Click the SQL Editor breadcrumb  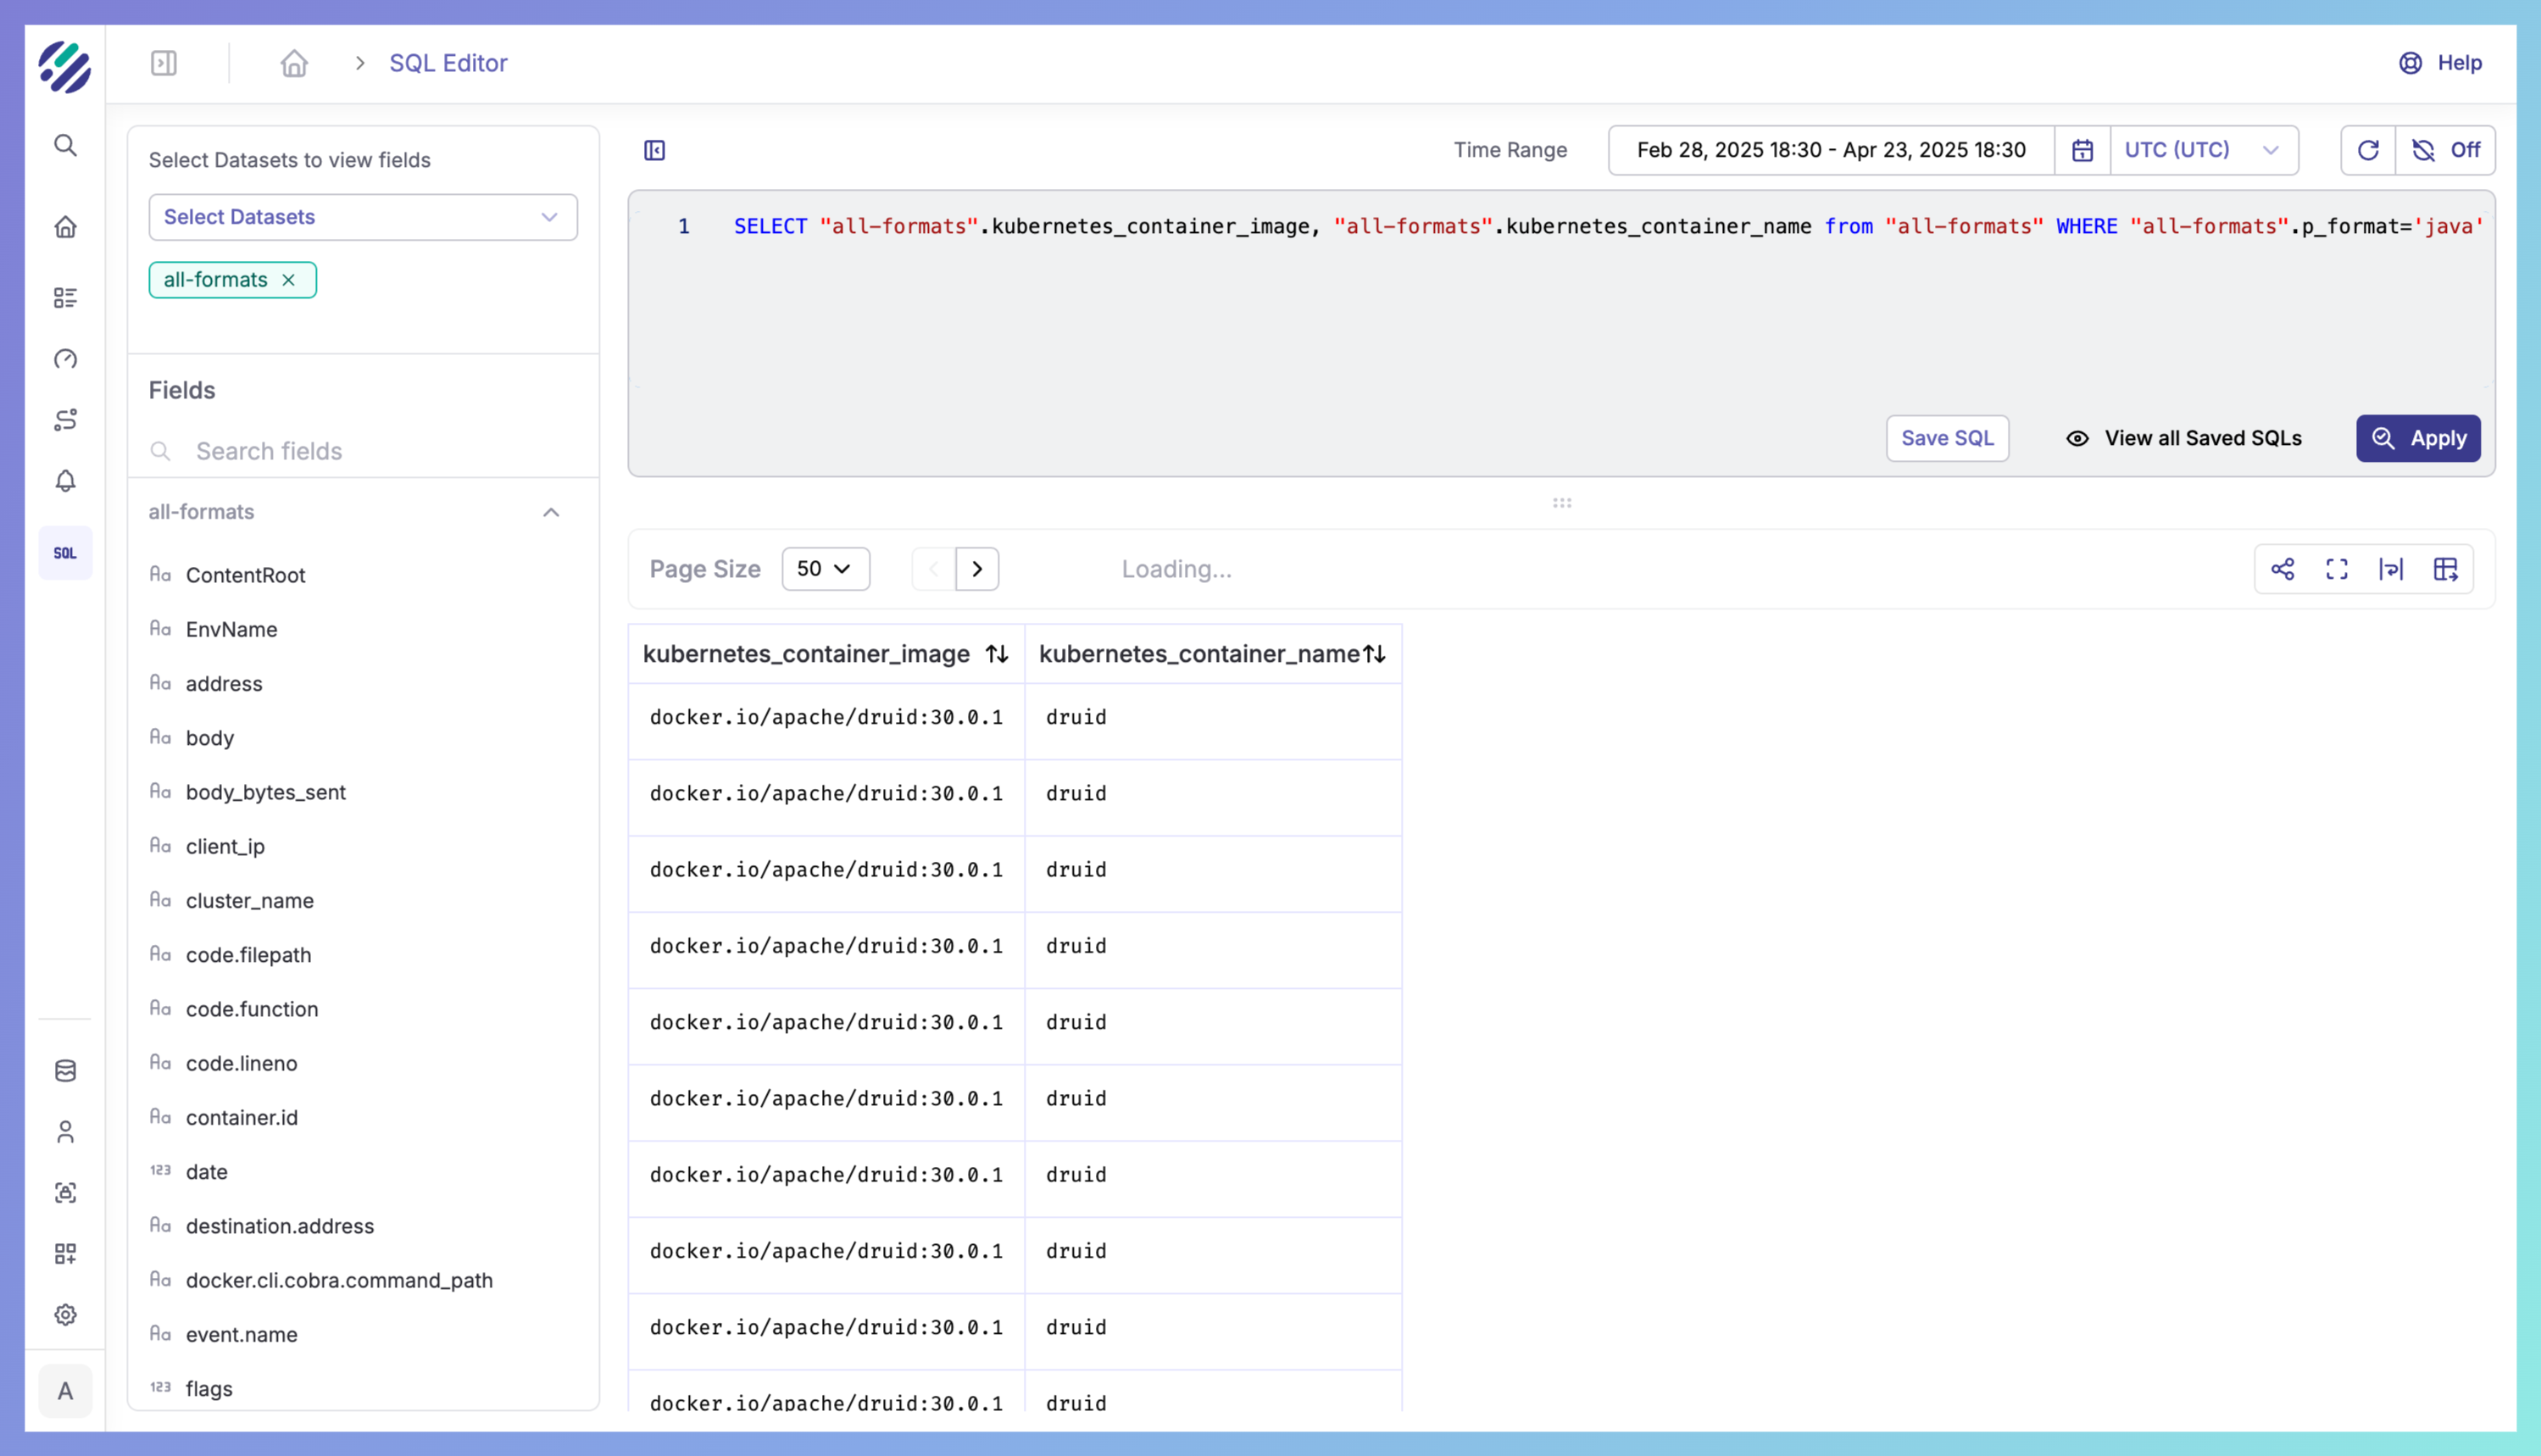pyautogui.click(x=448, y=63)
